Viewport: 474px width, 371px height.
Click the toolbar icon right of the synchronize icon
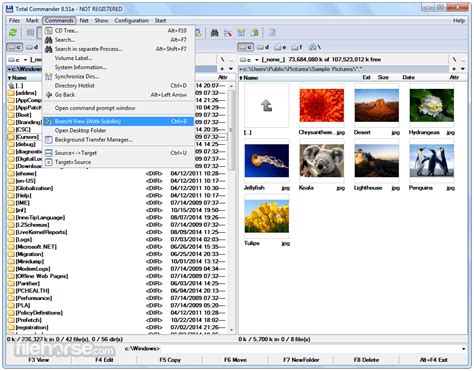pos(255,33)
